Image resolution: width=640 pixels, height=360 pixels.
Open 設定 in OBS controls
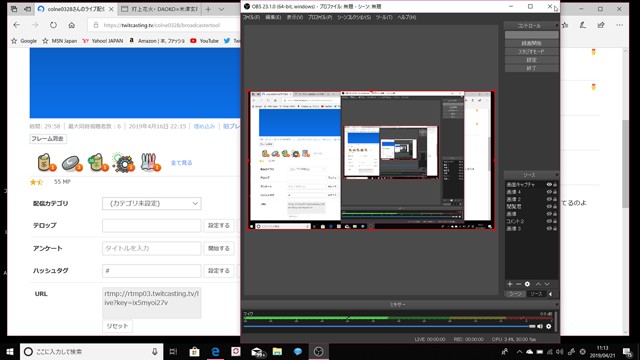point(531,60)
